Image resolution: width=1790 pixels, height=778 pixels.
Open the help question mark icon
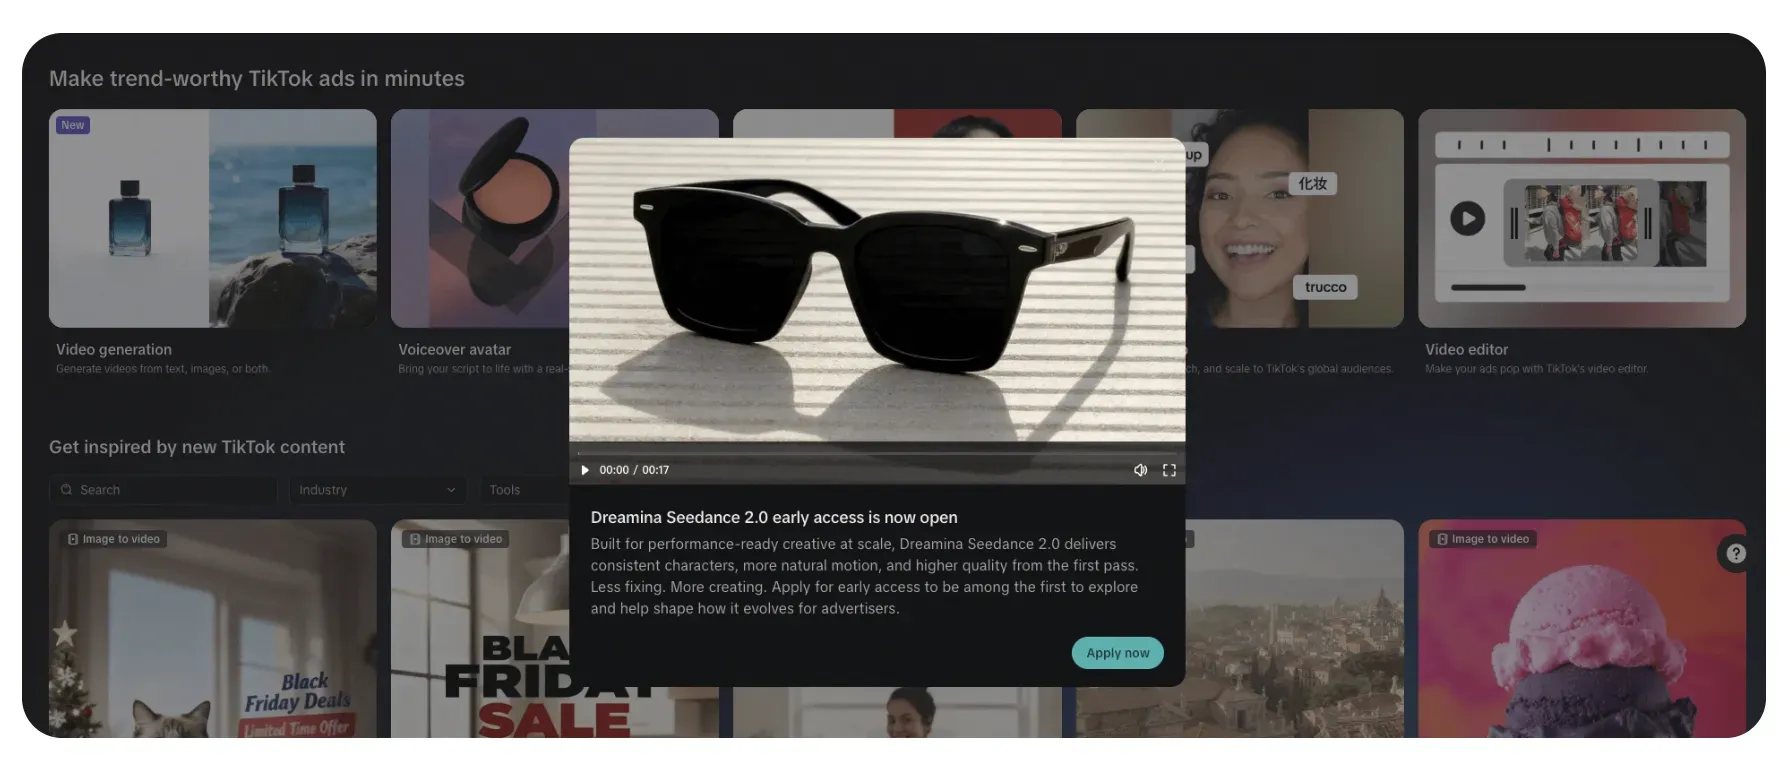[1736, 553]
